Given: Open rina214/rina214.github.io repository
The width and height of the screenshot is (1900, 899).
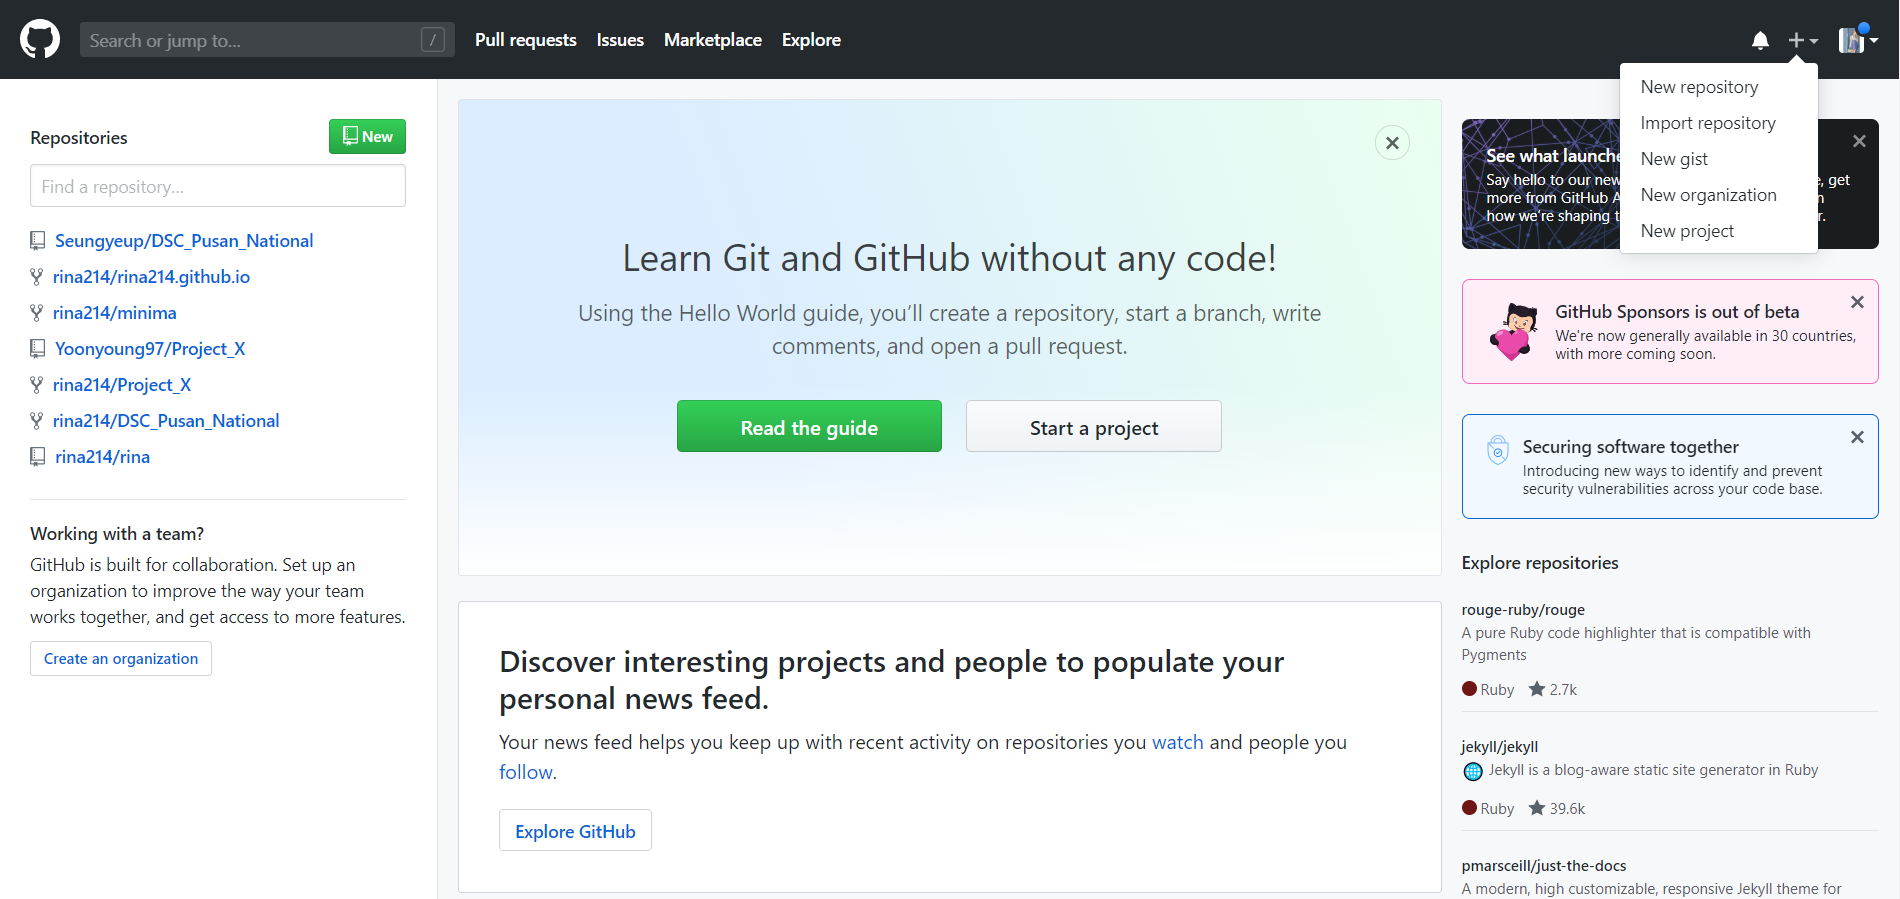Looking at the screenshot, I should (x=151, y=277).
